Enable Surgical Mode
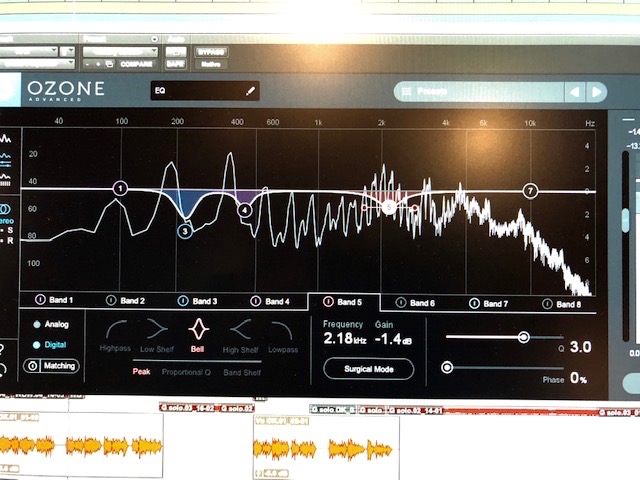Image resolution: width=640 pixels, height=480 pixels. pyautogui.click(x=369, y=369)
